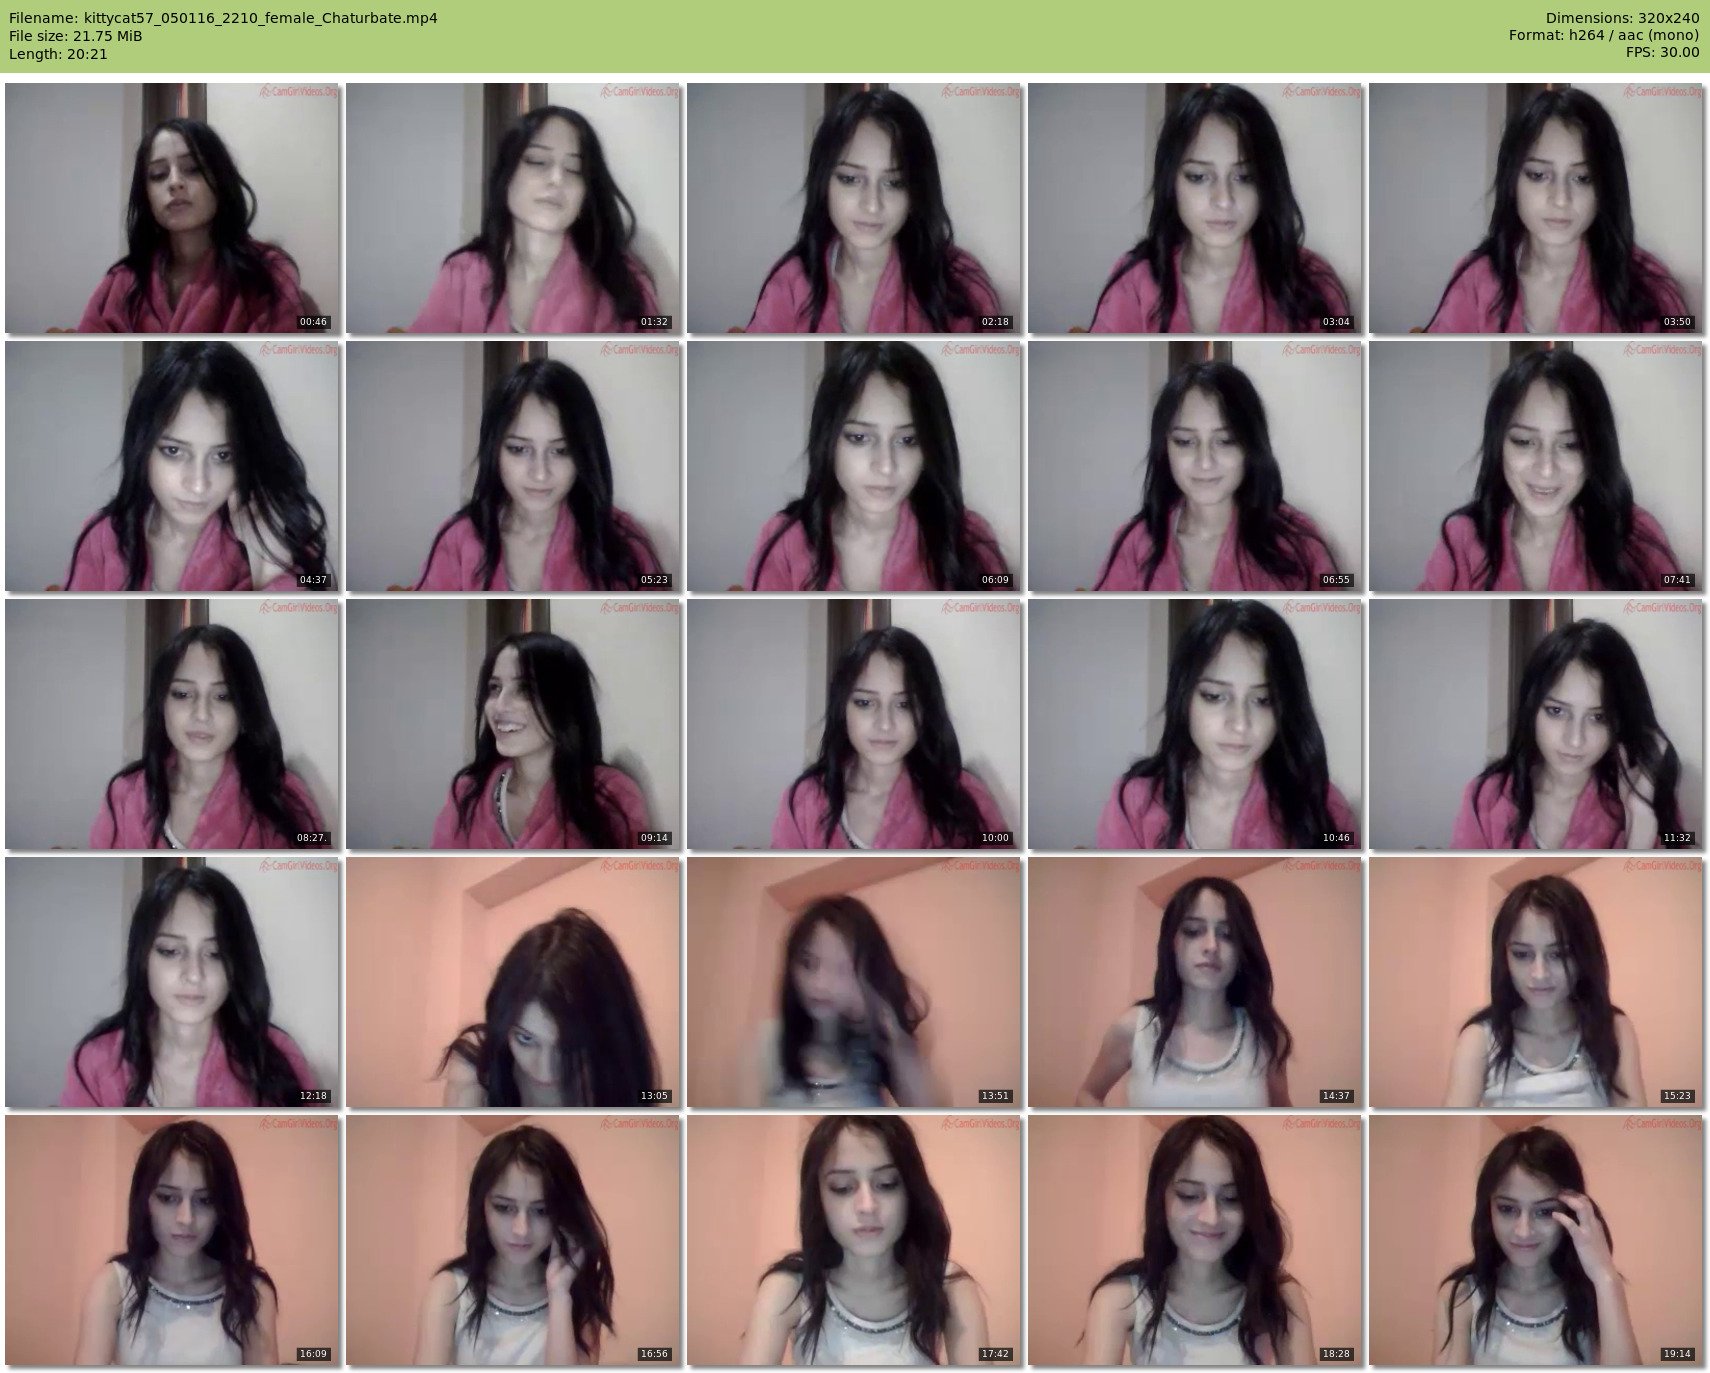Viewport: 1710px width, 1373px height.
Task: Select the 13:05 thumbnail
Action: (512, 982)
